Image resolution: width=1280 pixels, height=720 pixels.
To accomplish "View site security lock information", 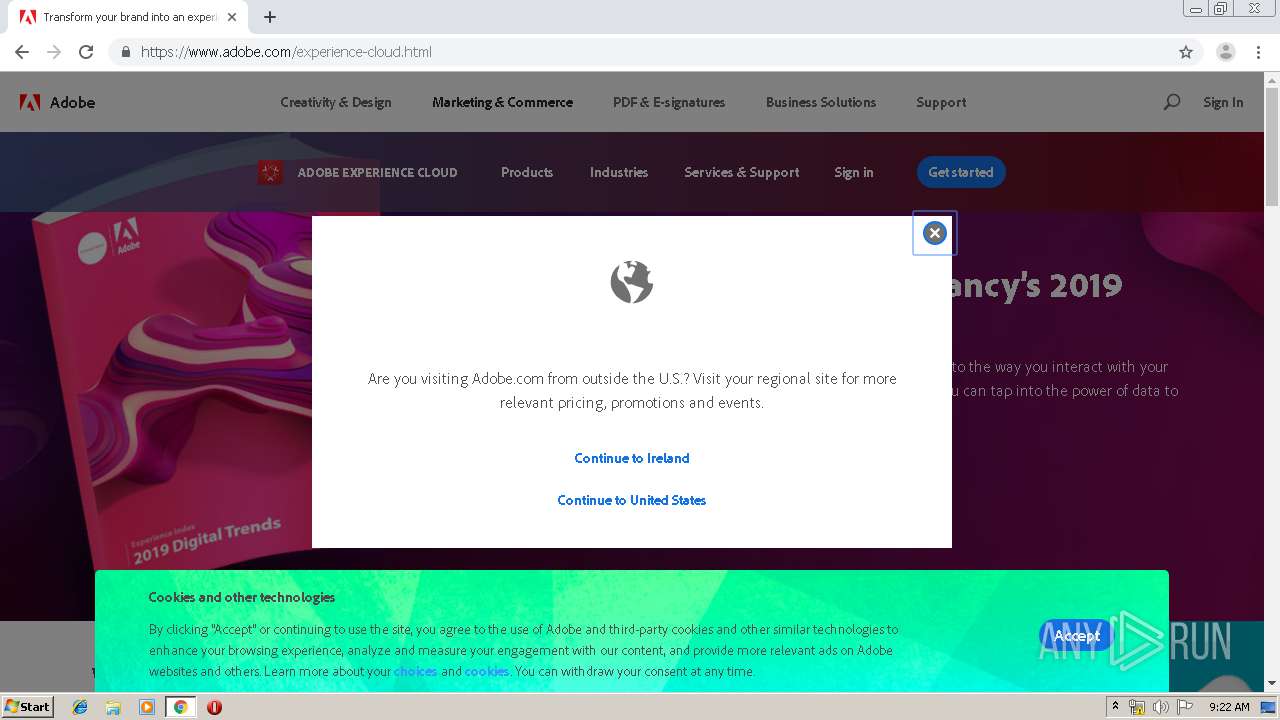I will click(x=125, y=52).
